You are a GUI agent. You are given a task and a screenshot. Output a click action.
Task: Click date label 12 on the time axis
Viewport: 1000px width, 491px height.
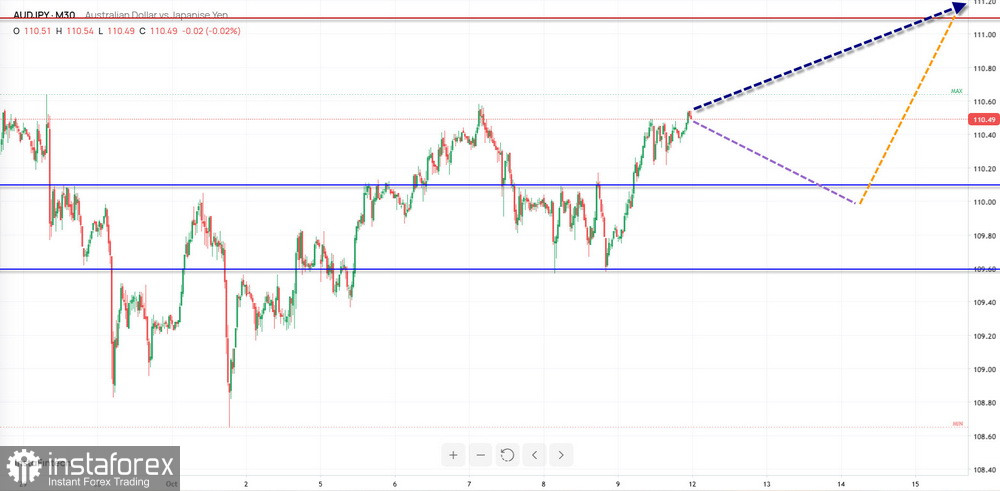(x=692, y=484)
